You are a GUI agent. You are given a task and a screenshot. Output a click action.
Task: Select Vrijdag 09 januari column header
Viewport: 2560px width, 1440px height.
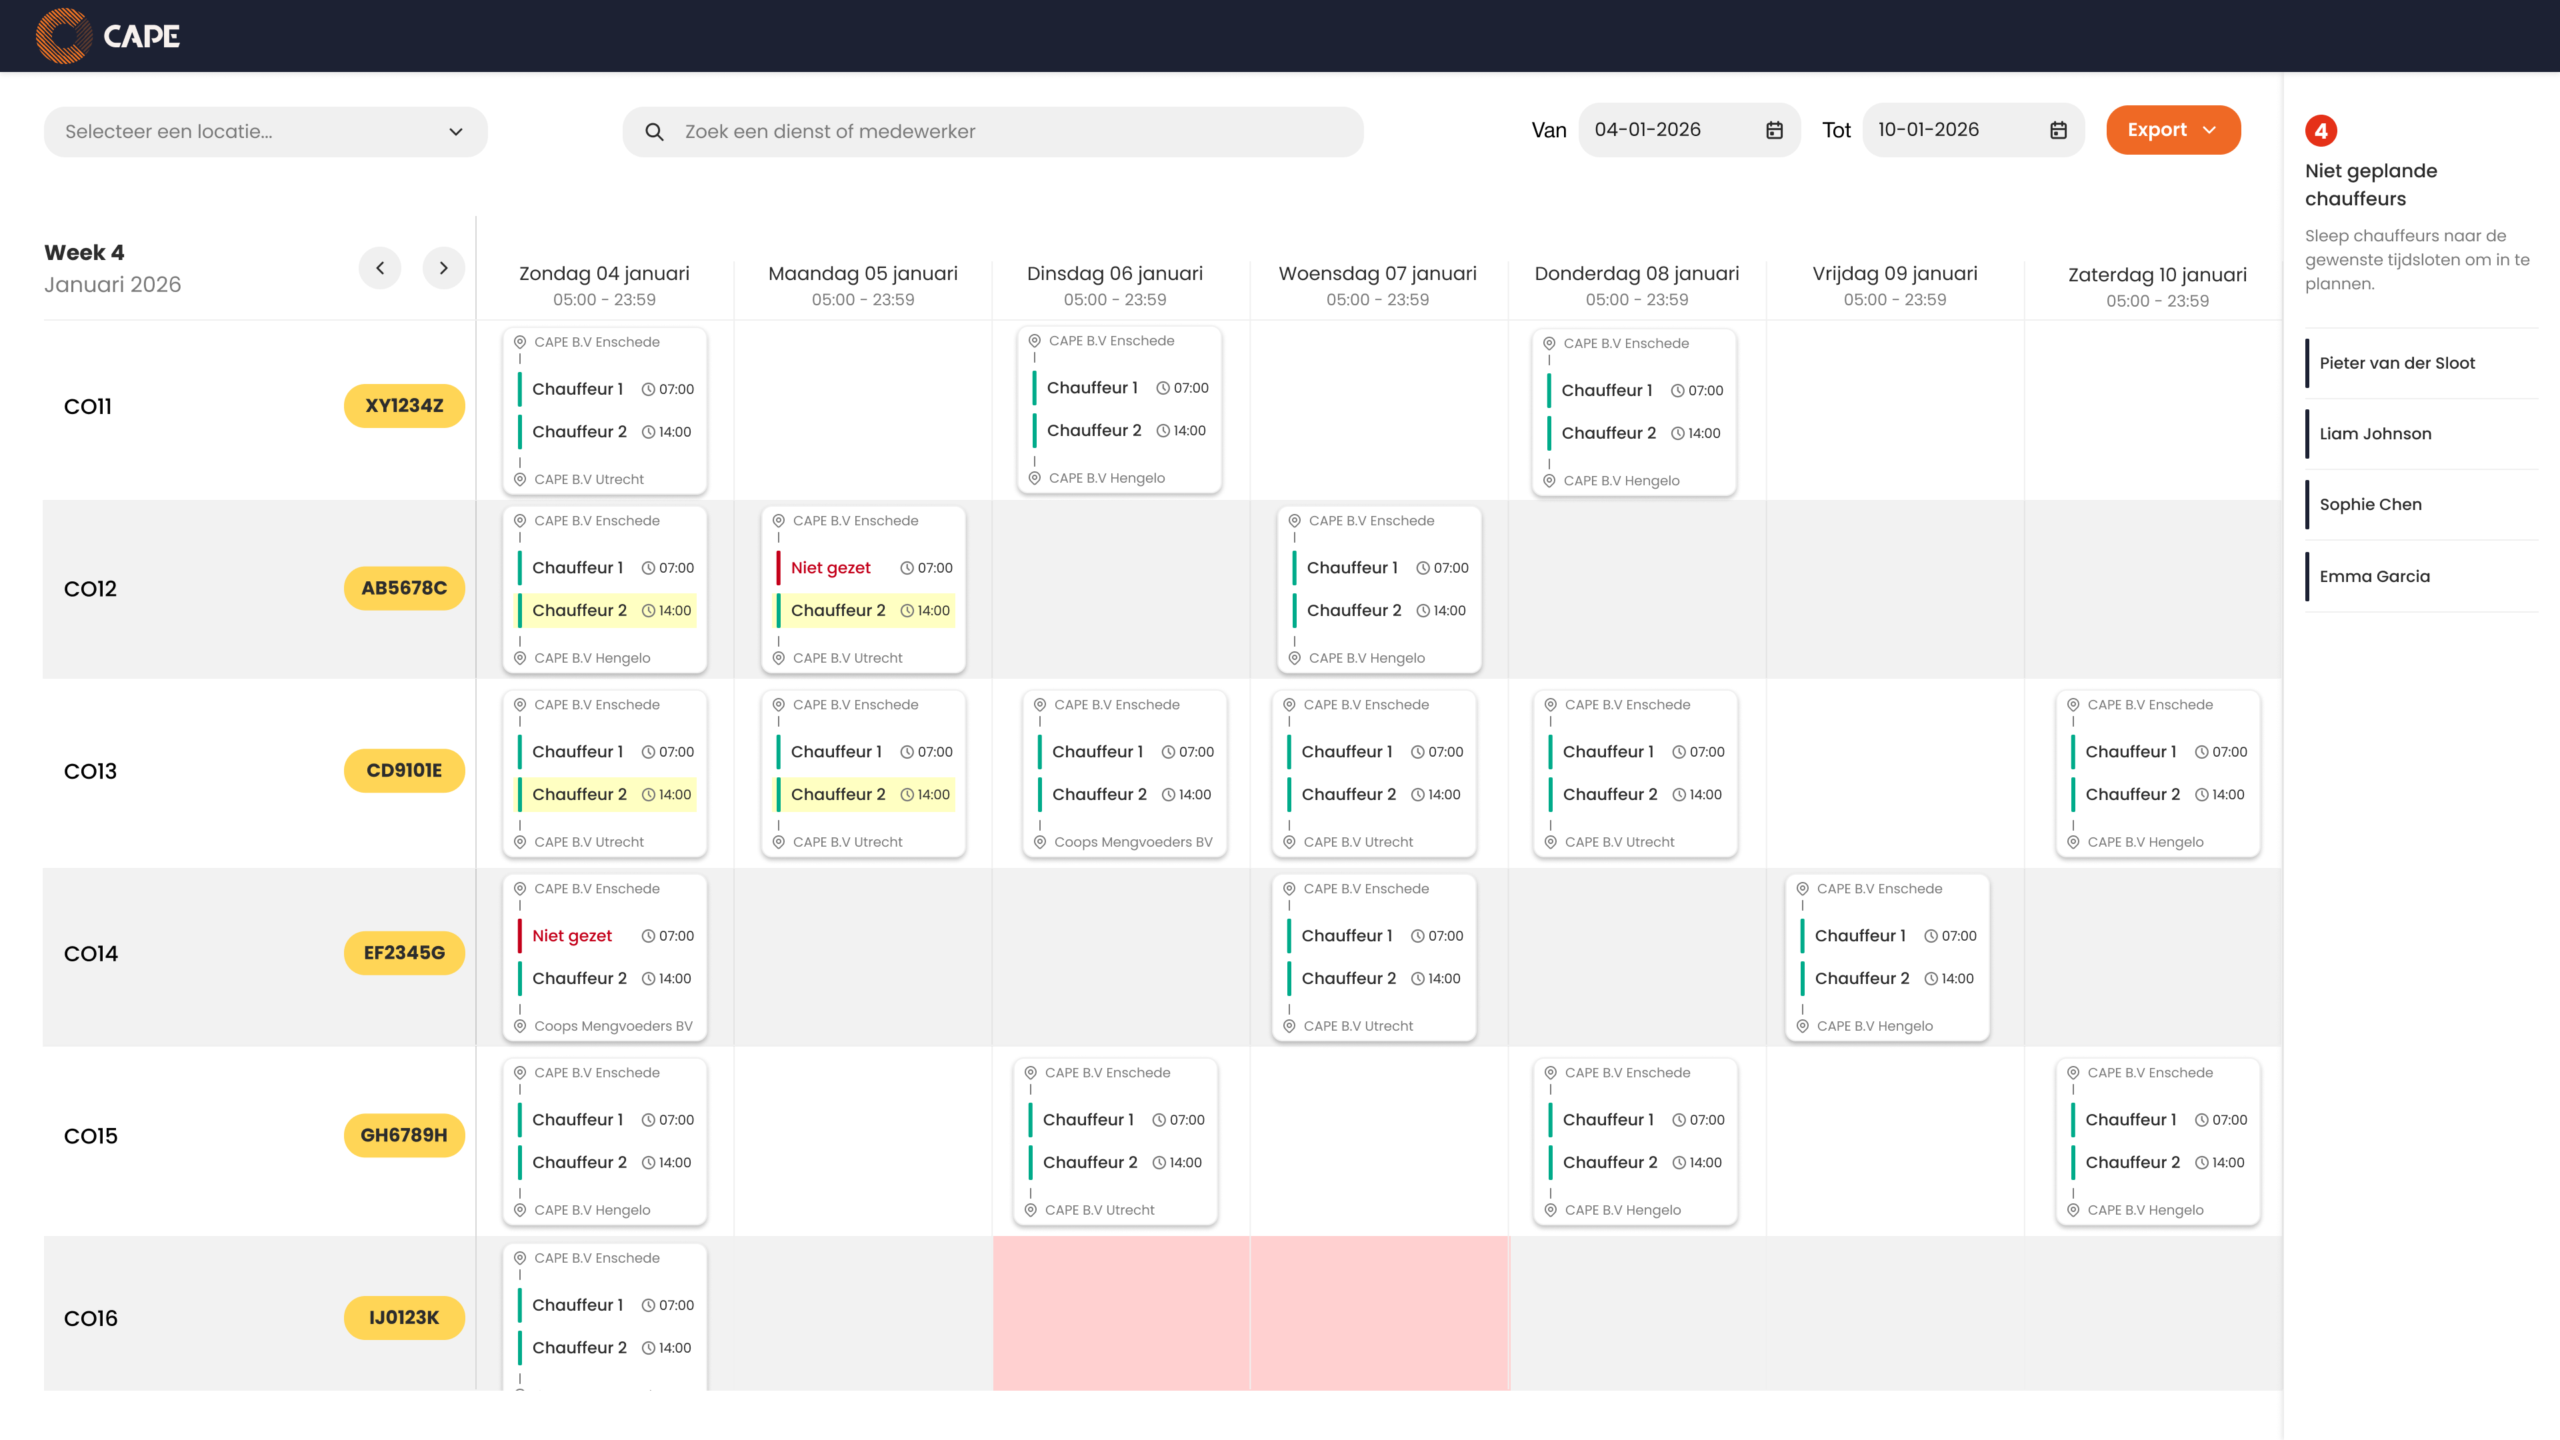click(x=1894, y=274)
